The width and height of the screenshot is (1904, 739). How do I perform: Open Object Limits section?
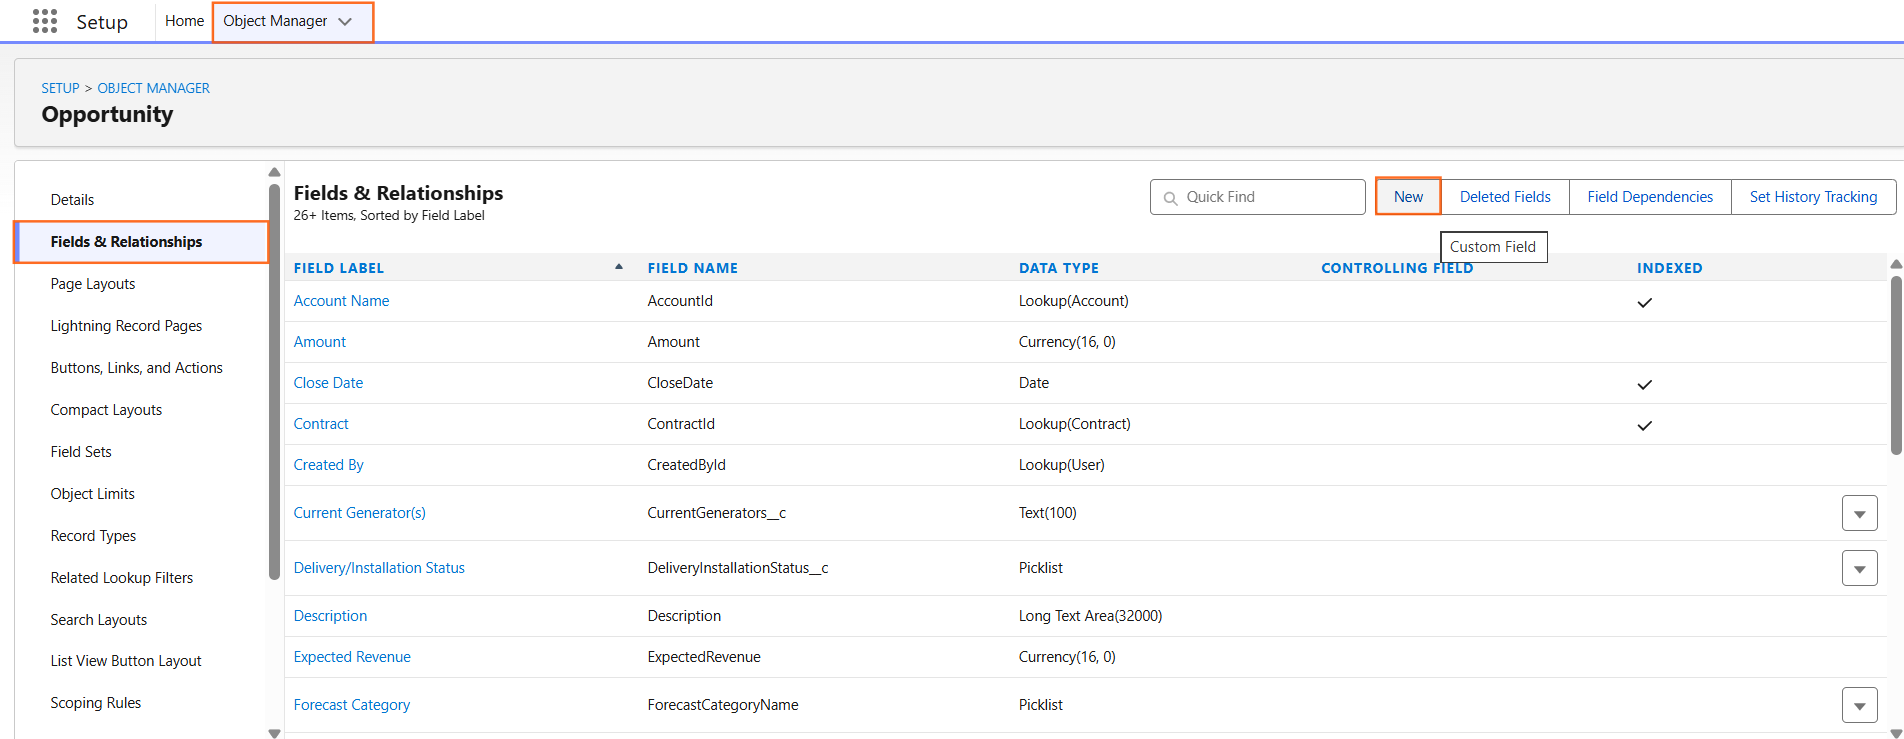coord(92,494)
